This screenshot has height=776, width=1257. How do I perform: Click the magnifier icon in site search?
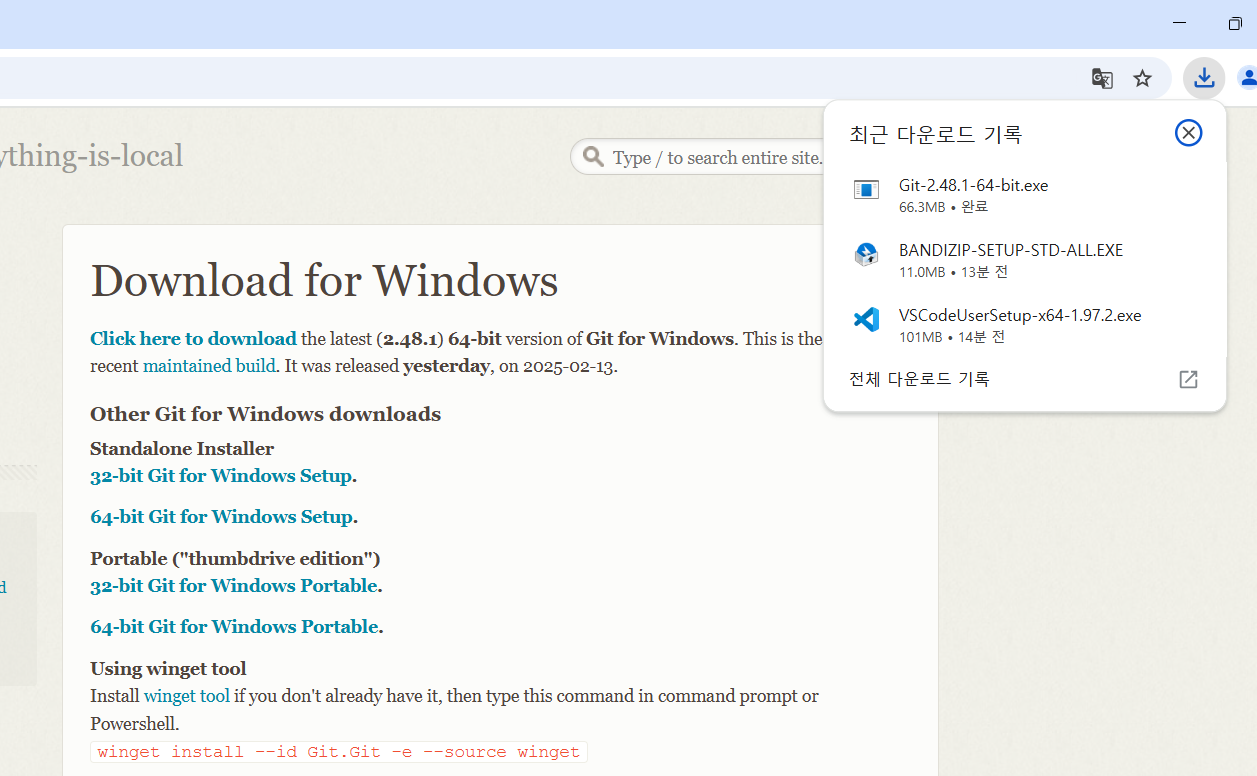(x=593, y=157)
